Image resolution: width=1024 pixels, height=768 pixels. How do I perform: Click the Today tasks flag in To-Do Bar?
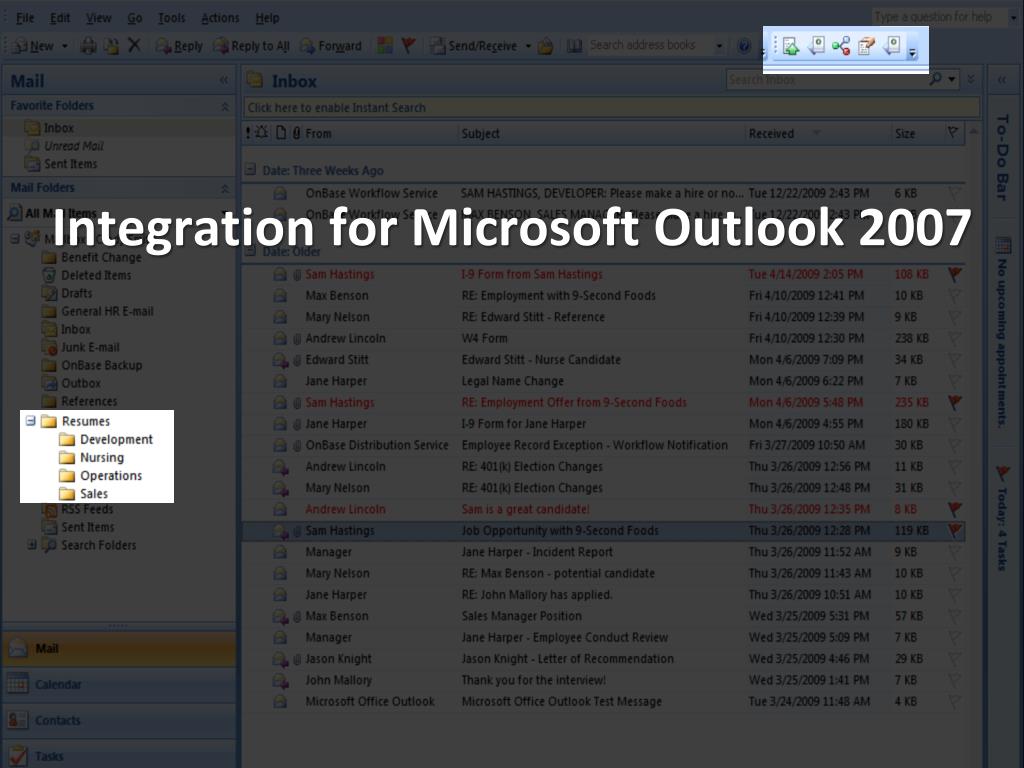tap(1003, 473)
